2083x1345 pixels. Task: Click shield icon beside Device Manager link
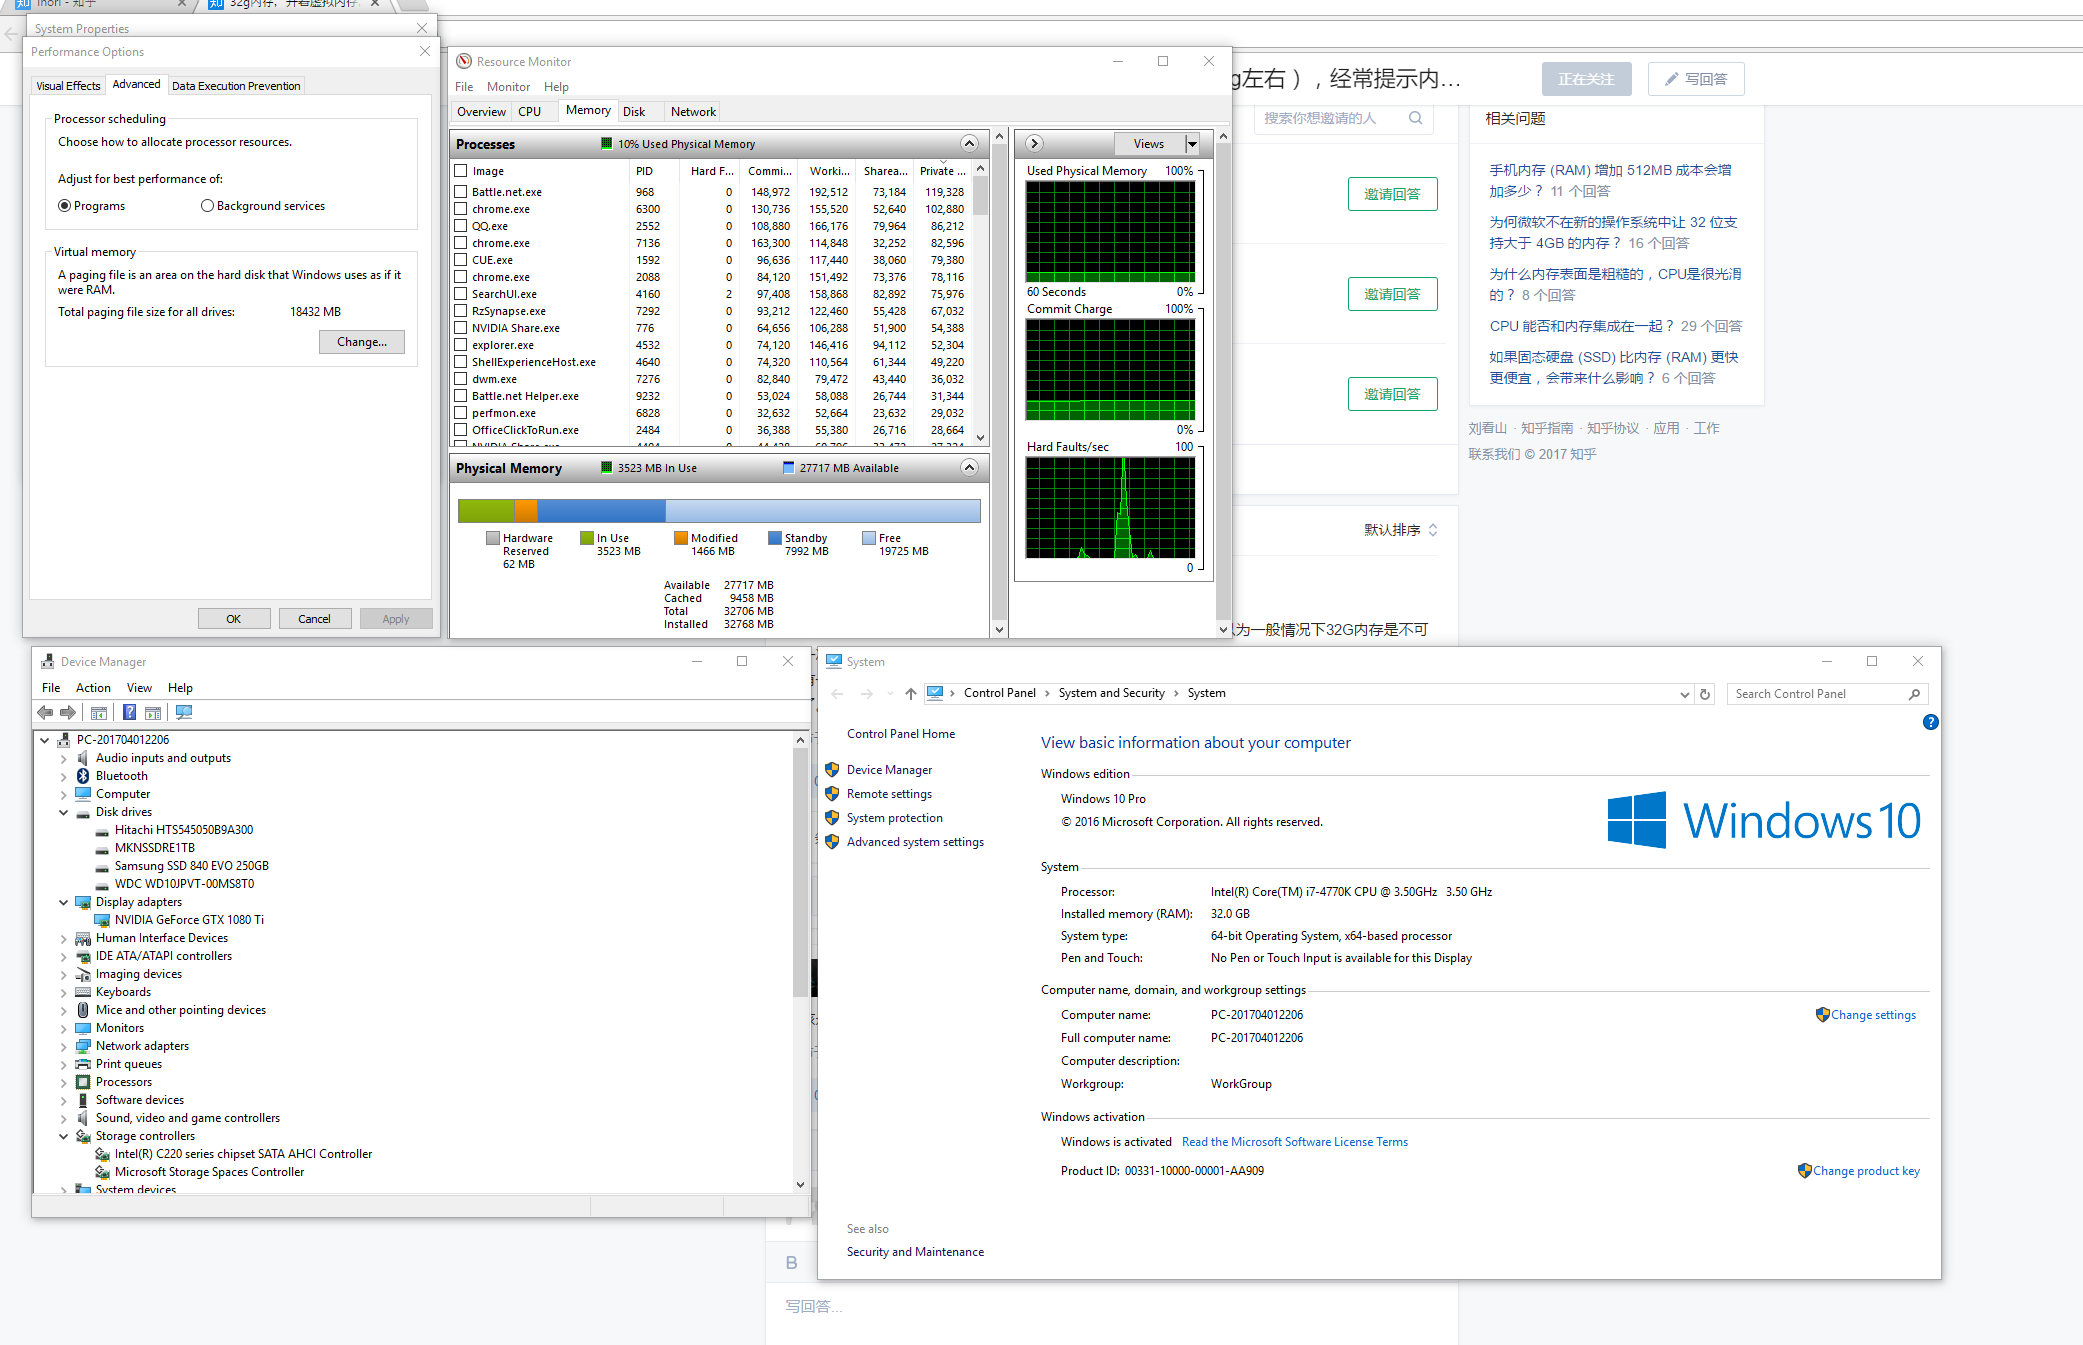(x=832, y=770)
